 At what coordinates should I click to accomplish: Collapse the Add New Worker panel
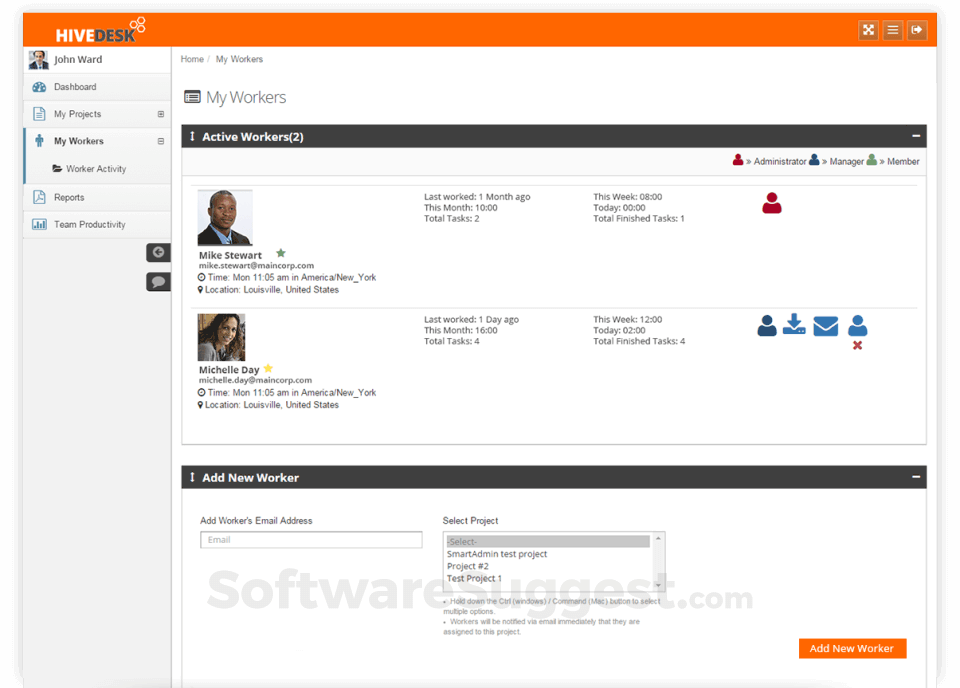(916, 477)
